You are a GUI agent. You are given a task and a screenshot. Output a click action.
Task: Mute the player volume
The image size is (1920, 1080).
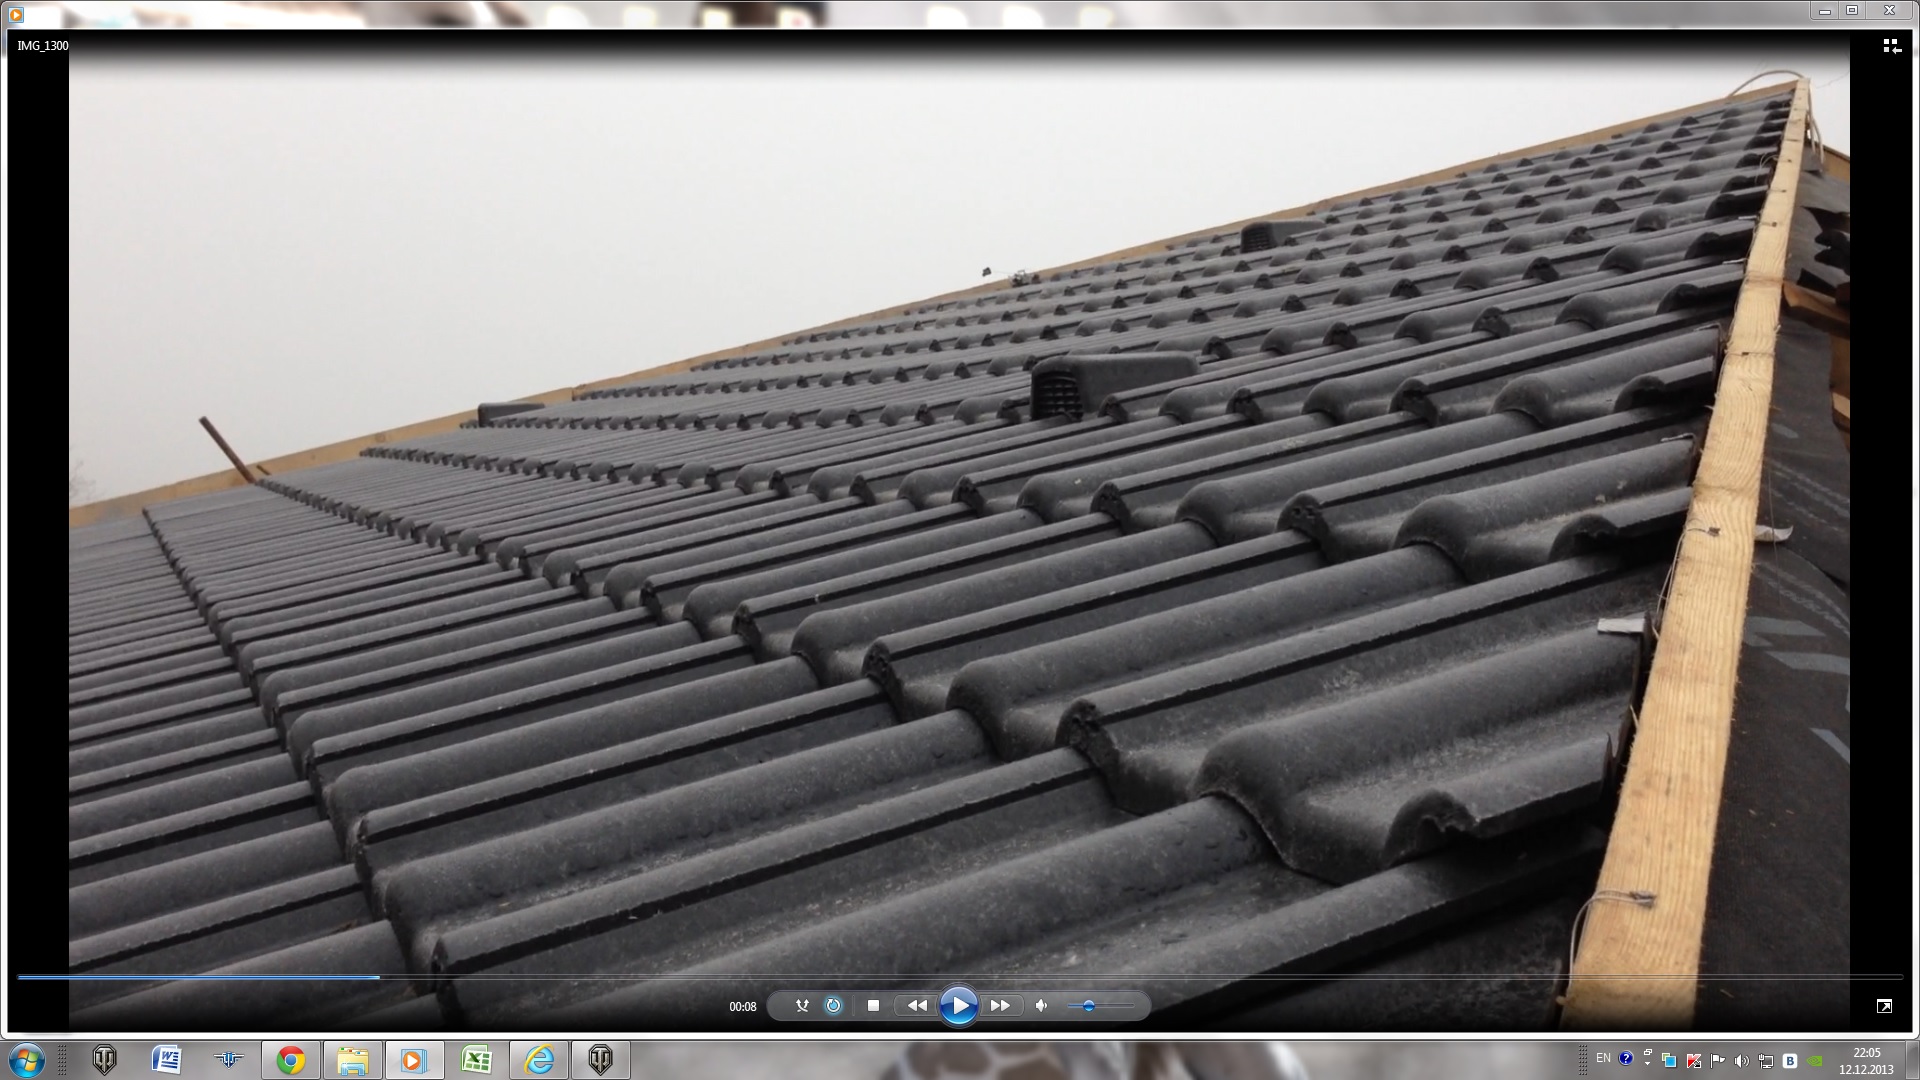click(1042, 1006)
